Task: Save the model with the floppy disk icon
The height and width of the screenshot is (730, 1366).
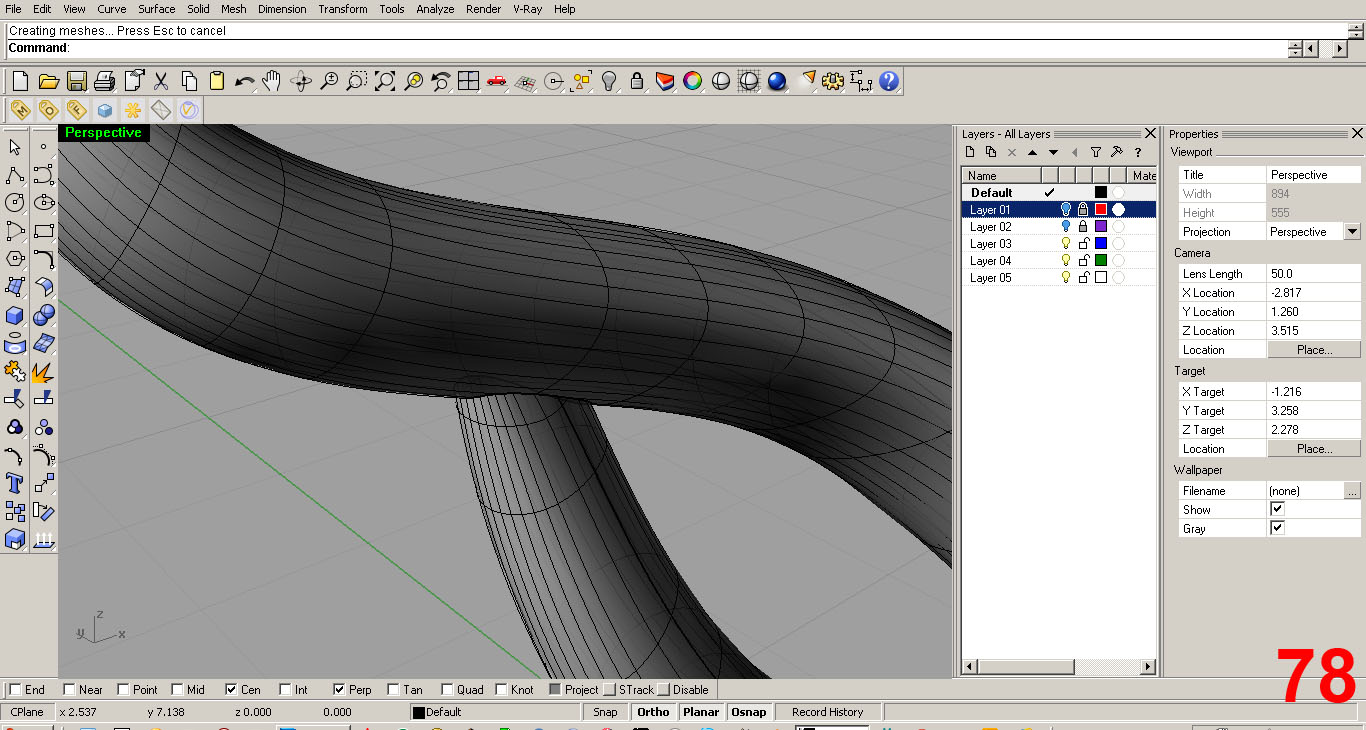Action: [x=76, y=81]
